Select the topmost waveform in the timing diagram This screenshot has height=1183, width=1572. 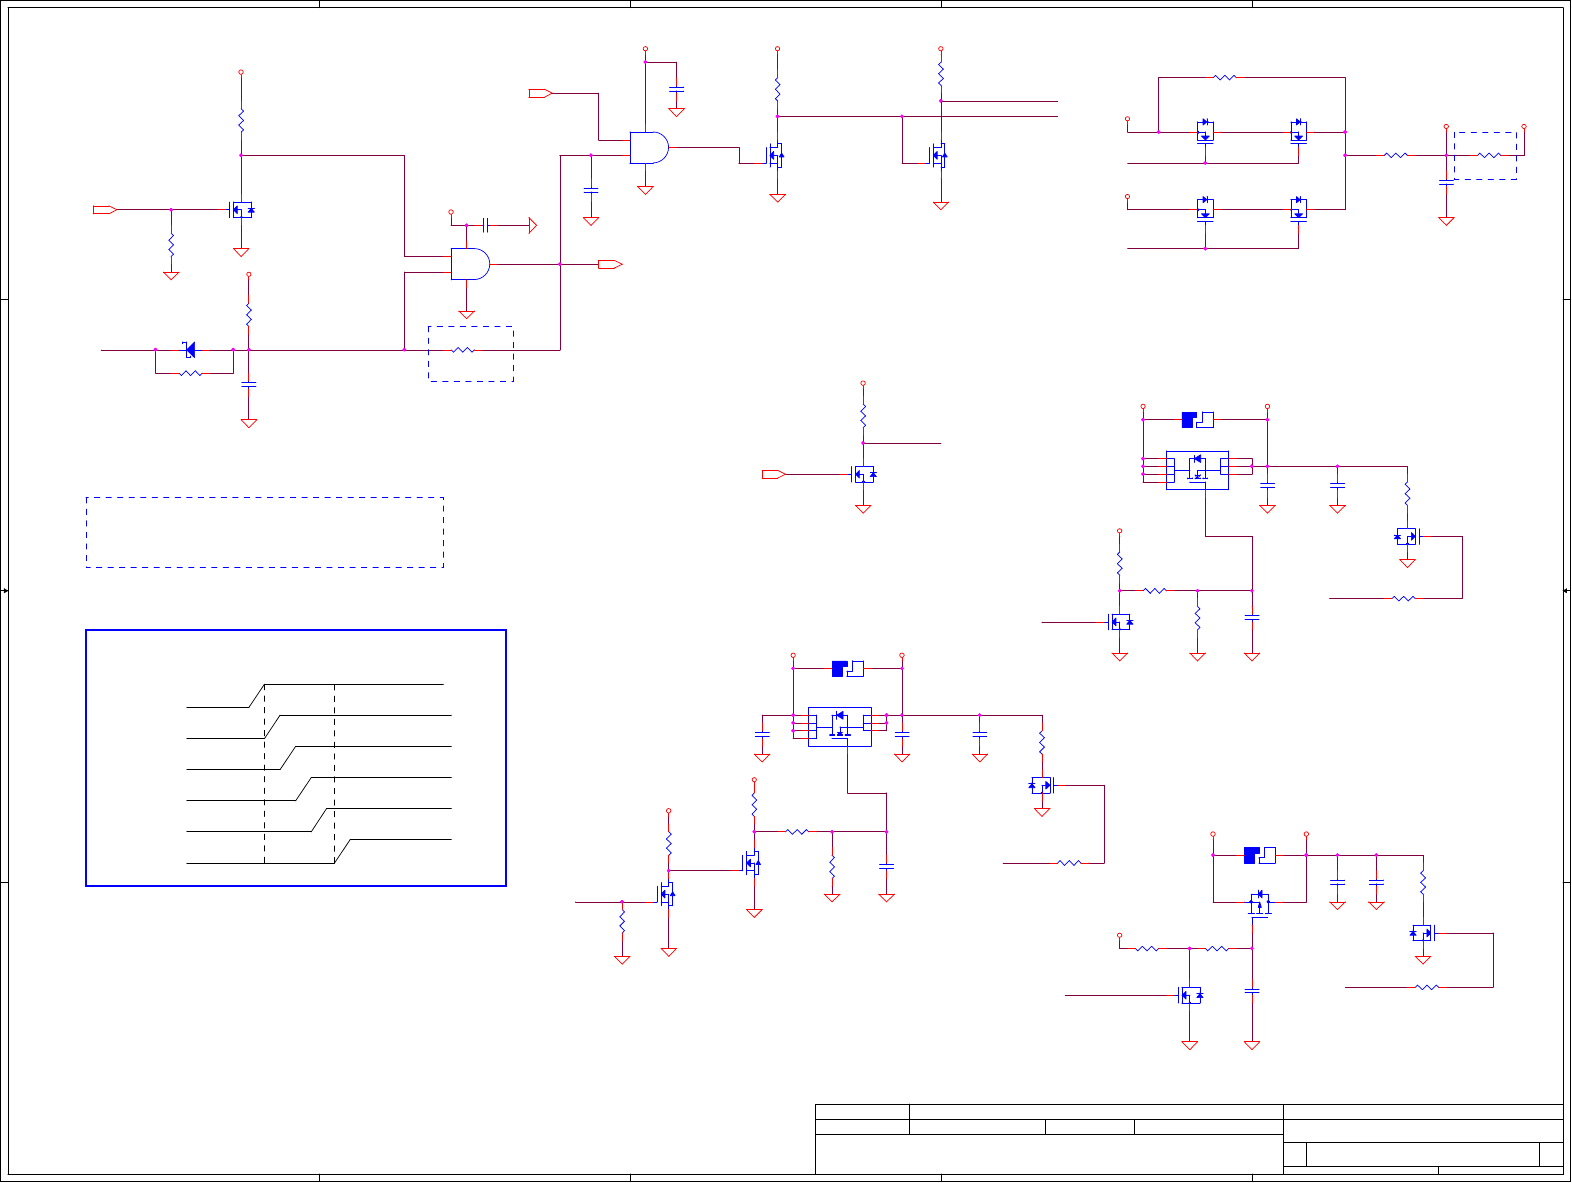tap(315, 696)
